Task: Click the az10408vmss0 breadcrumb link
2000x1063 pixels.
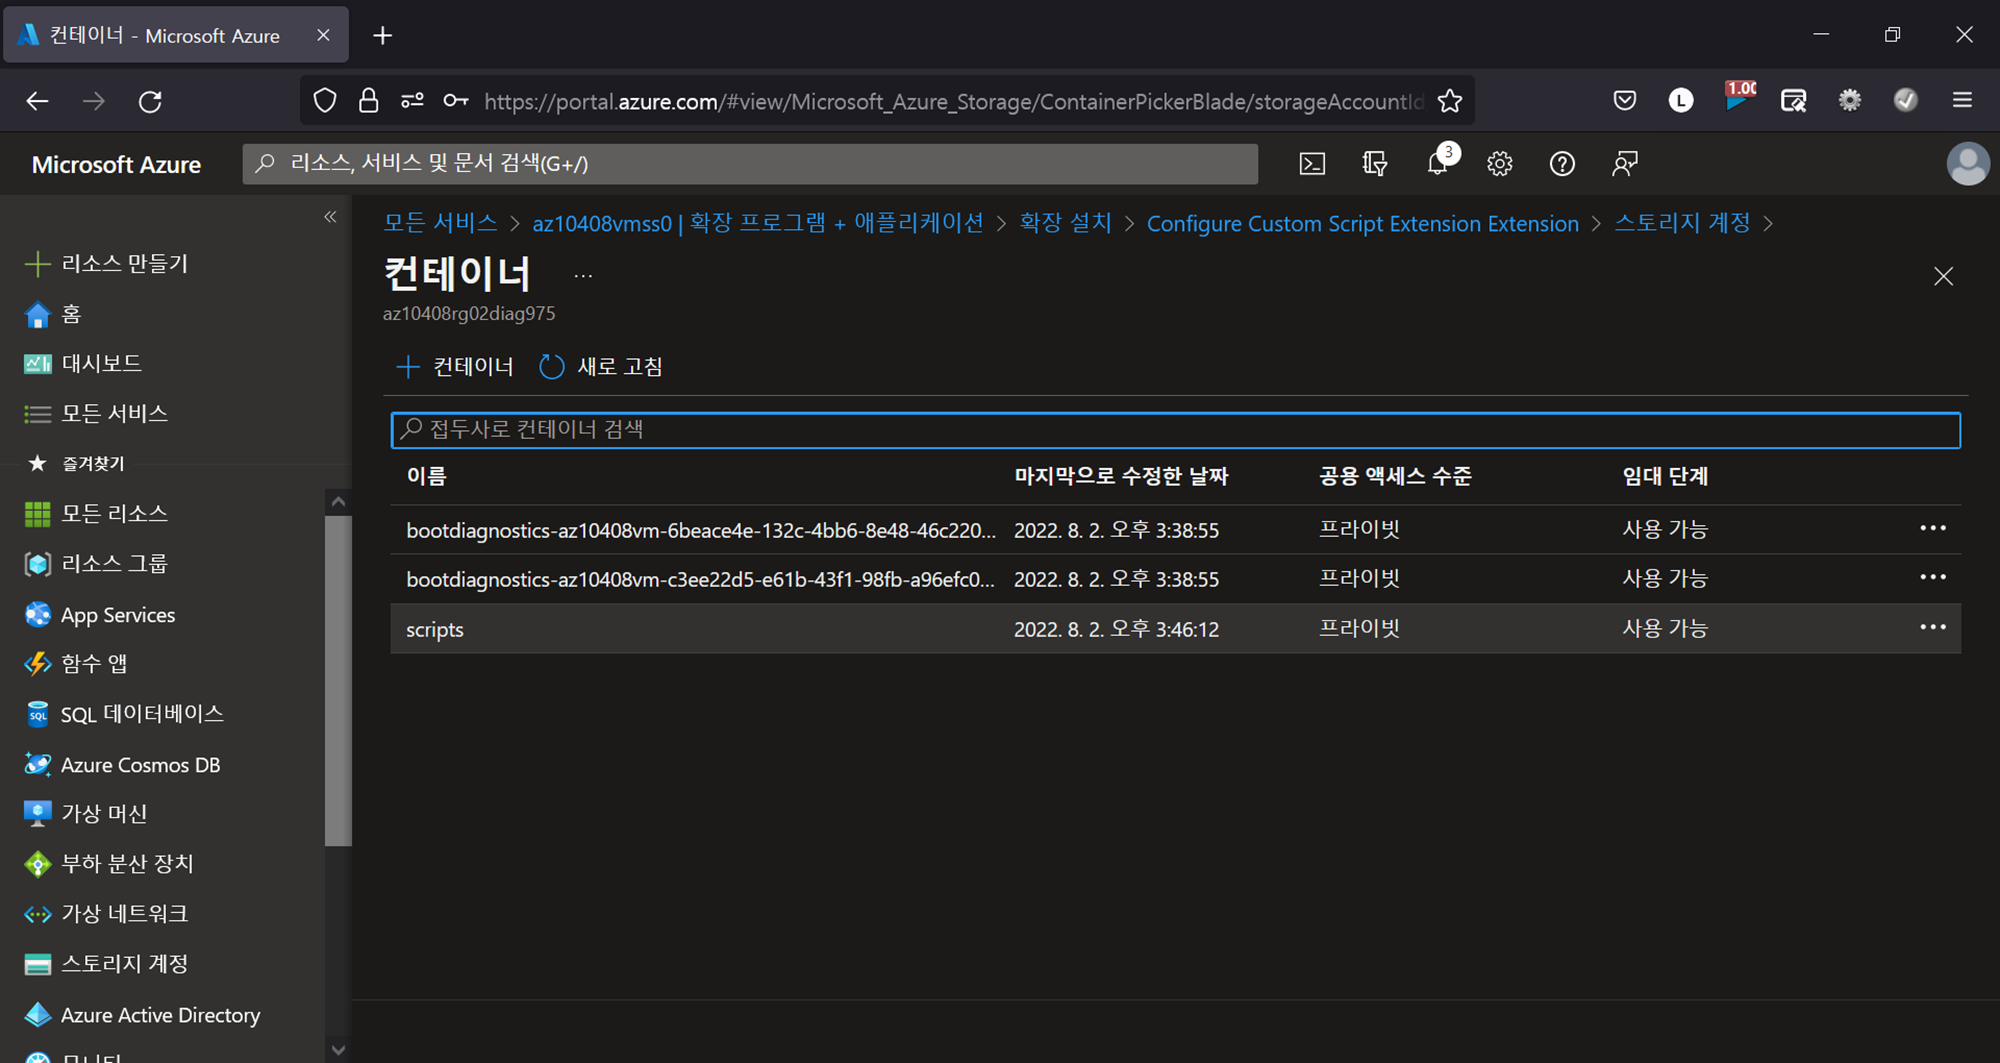Action: click(x=758, y=223)
